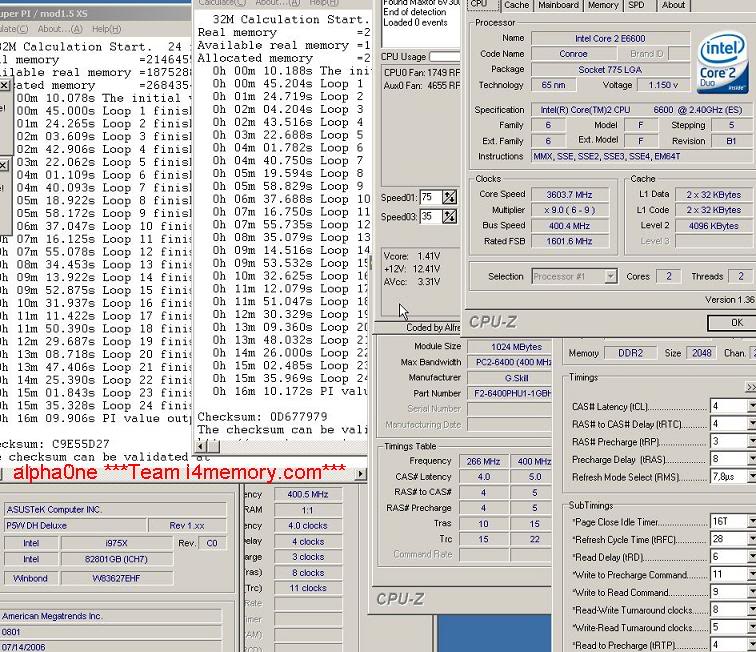Click the Part Number F2-6400PHU1-1GB
756x652 pixels.
coord(510,393)
